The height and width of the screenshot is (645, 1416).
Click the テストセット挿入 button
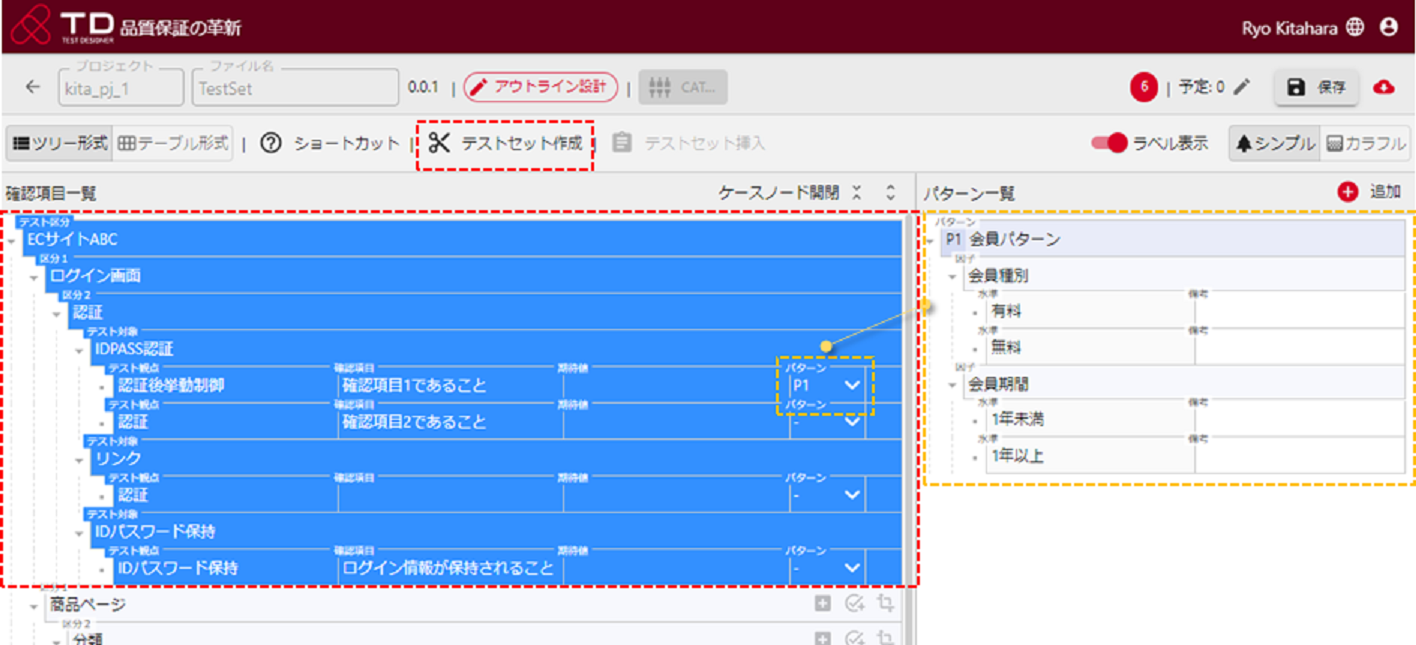[689, 143]
